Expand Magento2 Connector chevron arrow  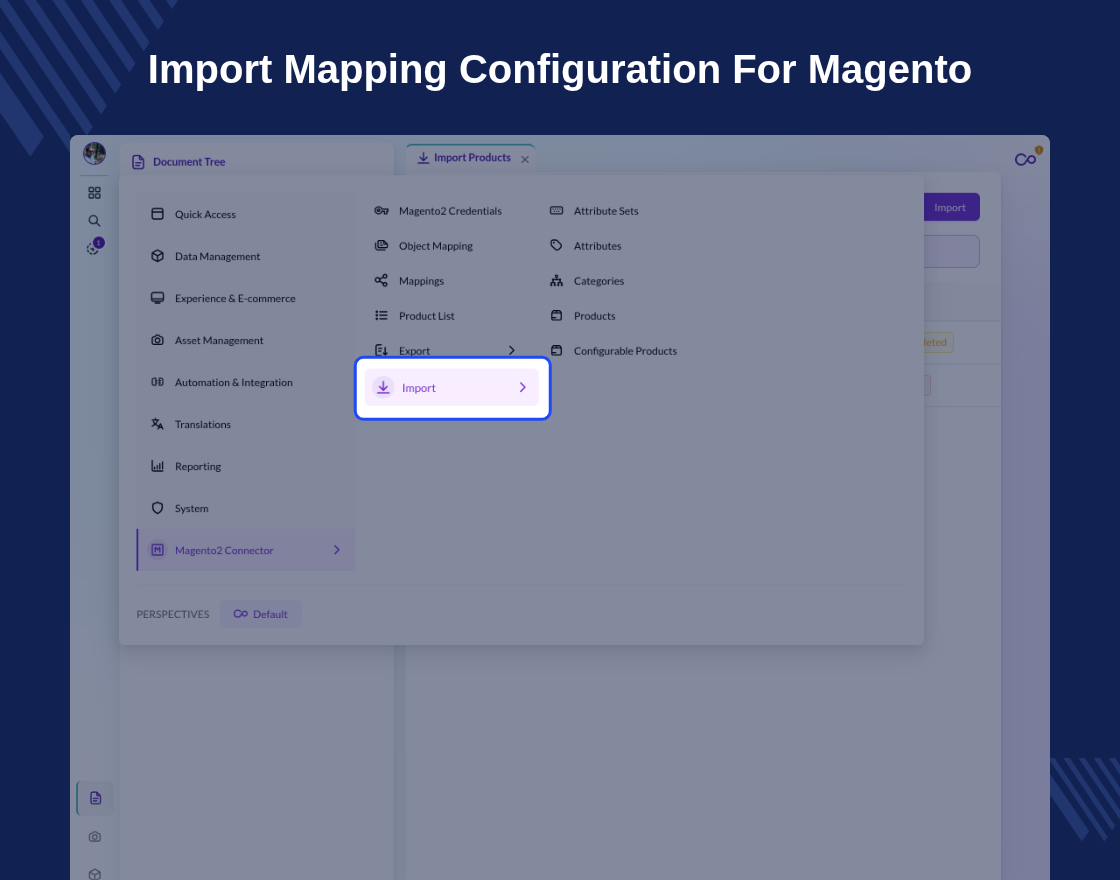[337, 550]
